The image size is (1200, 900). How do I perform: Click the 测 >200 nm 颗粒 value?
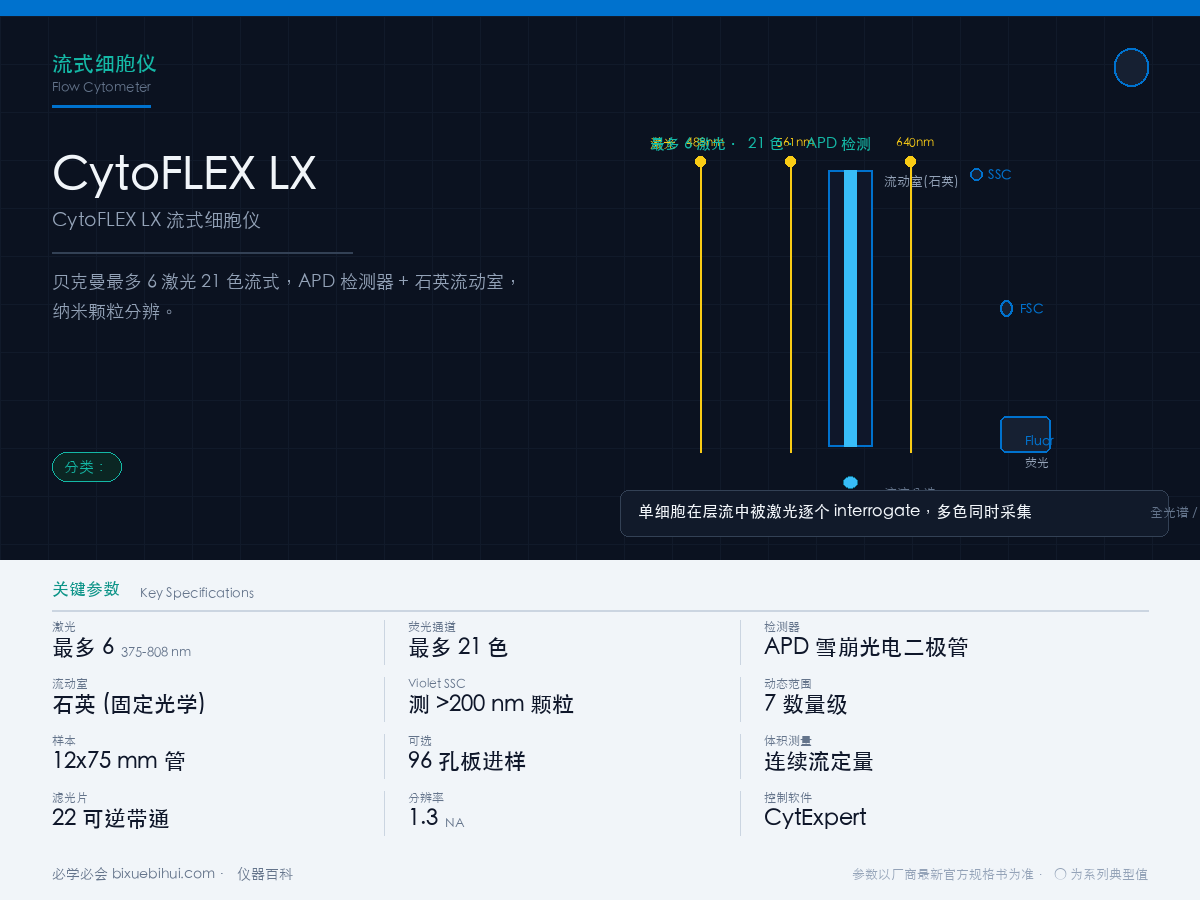tap(491, 704)
